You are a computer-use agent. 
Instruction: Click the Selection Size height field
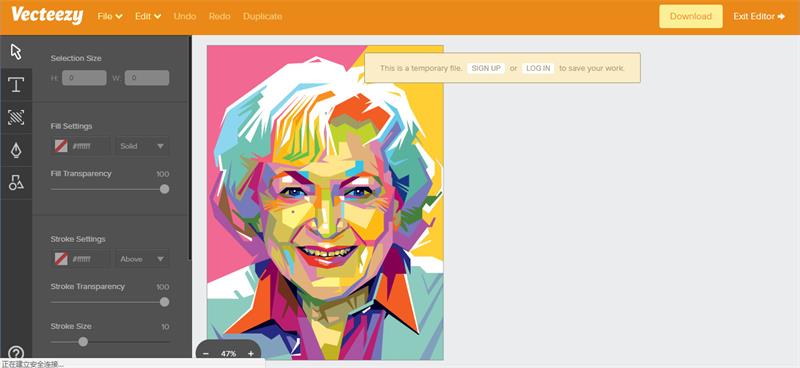point(84,78)
